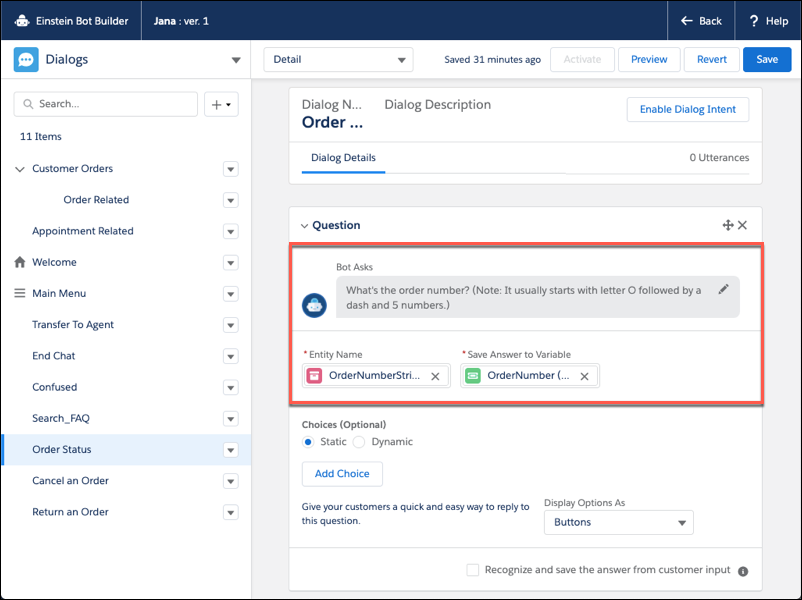The width and height of the screenshot is (802, 600).
Task: Switch to the 0 Utterances tab
Action: (x=719, y=158)
